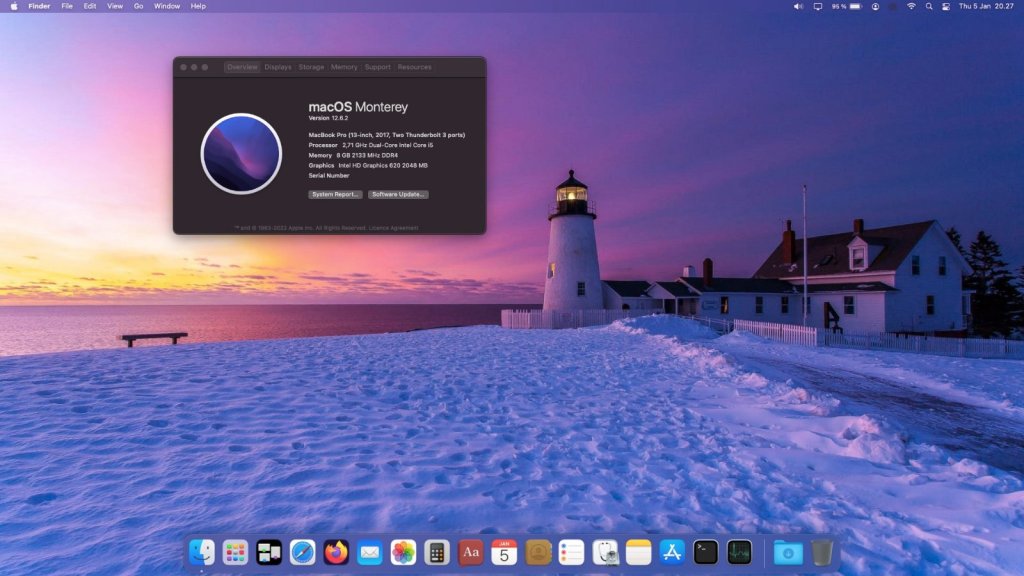The image size is (1024, 576).
Task: Open the Calendar app in the dock
Action: pos(504,552)
